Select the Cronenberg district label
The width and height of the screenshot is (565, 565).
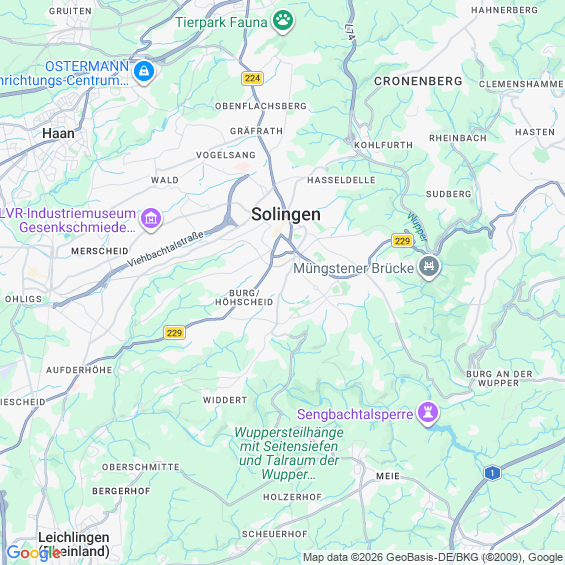pos(418,81)
